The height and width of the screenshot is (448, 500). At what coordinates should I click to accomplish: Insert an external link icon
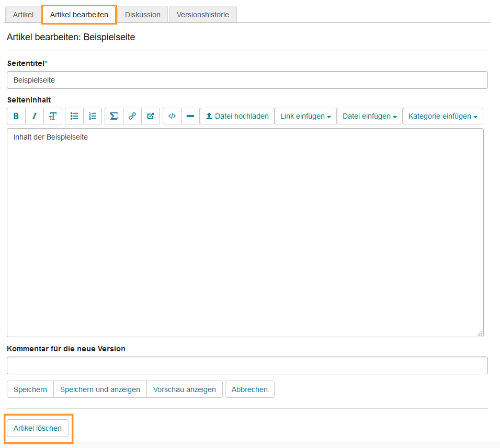coord(150,116)
